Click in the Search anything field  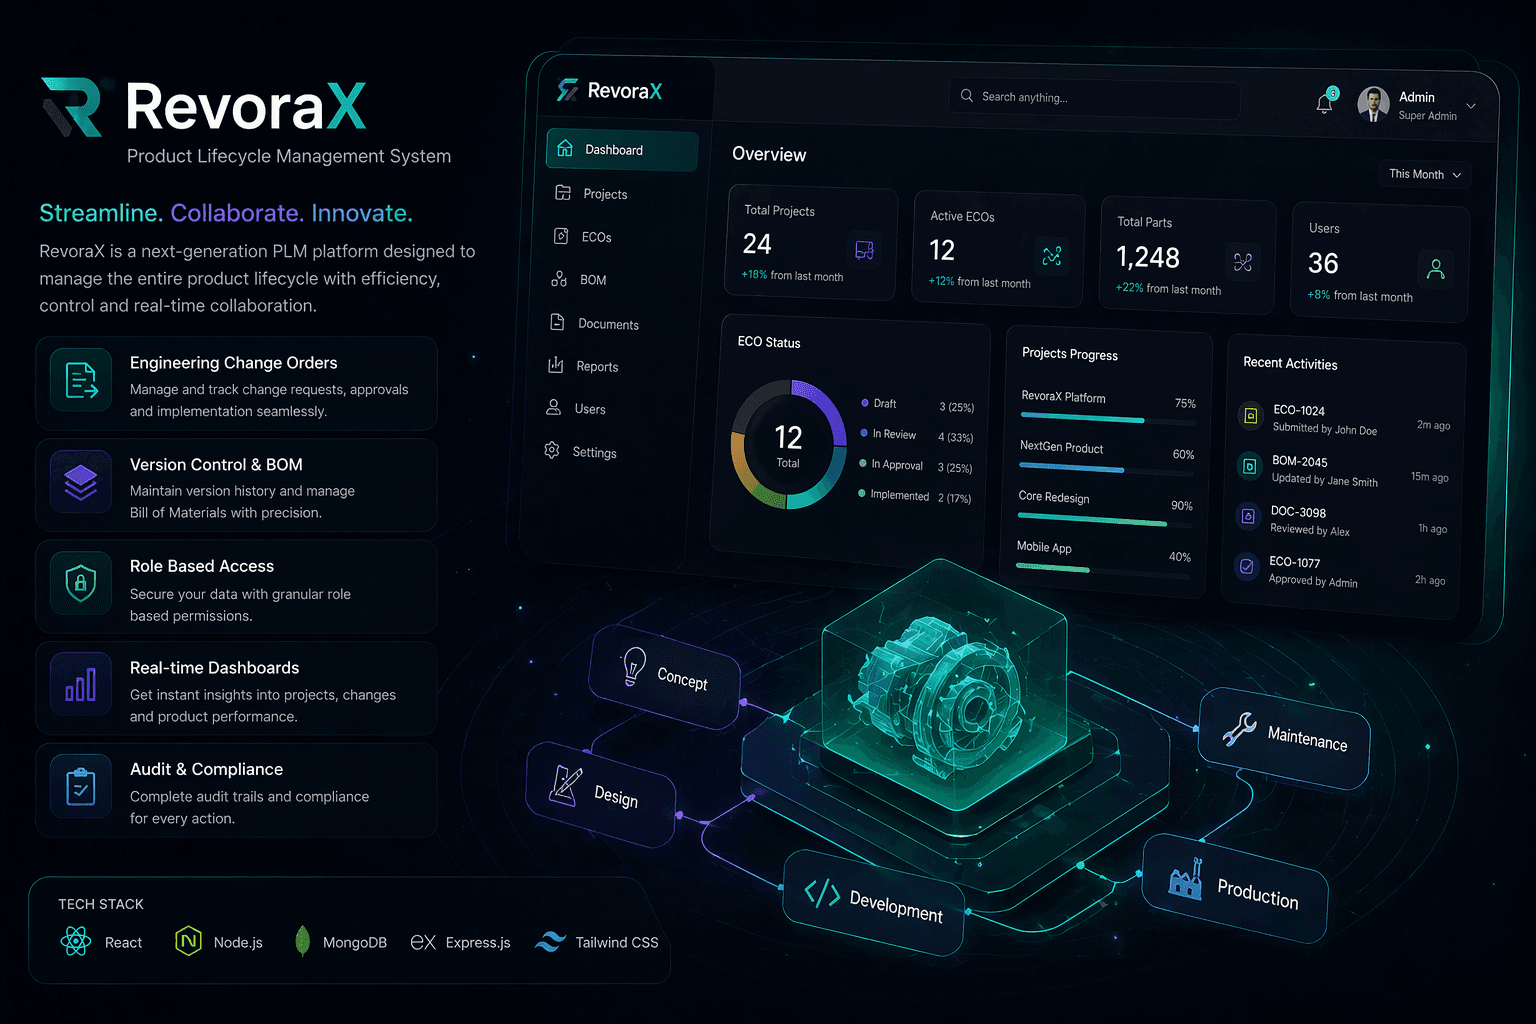coord(1095,98)
